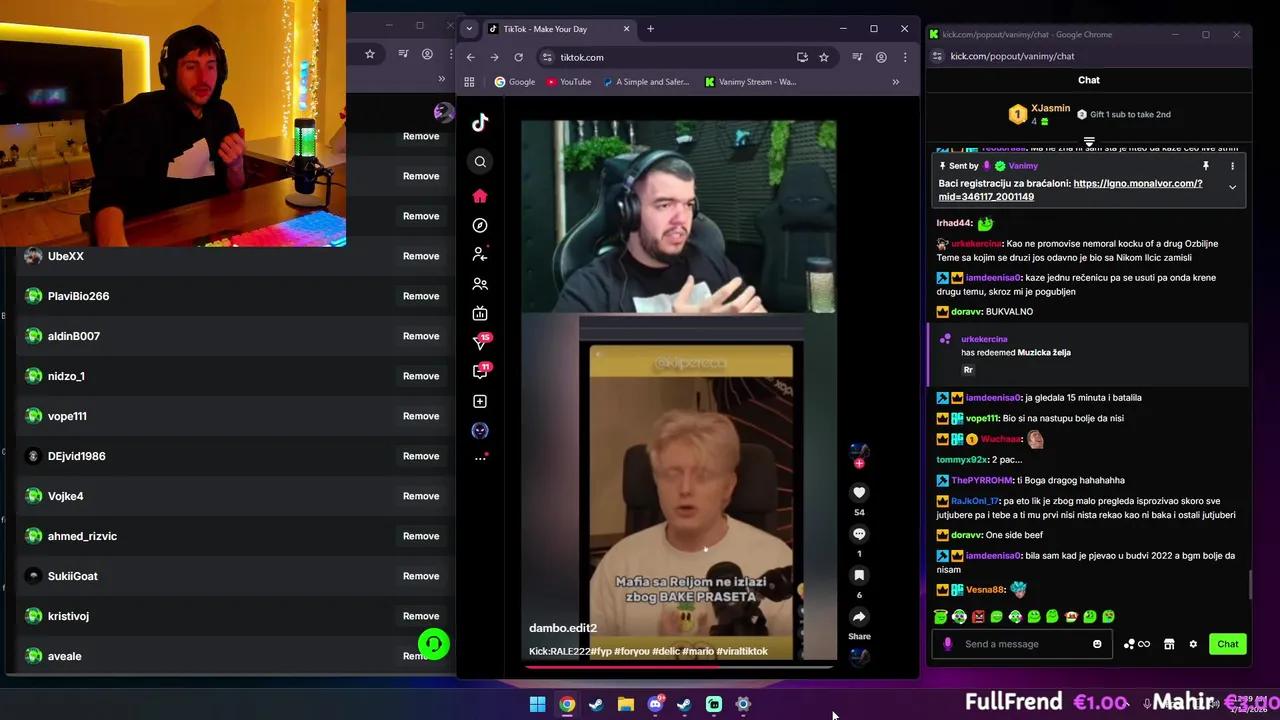Screen dimensions: 1280x720
Task: Go to TikTok For You home icon
Action: pyautogui.click(x=480, y=196)
